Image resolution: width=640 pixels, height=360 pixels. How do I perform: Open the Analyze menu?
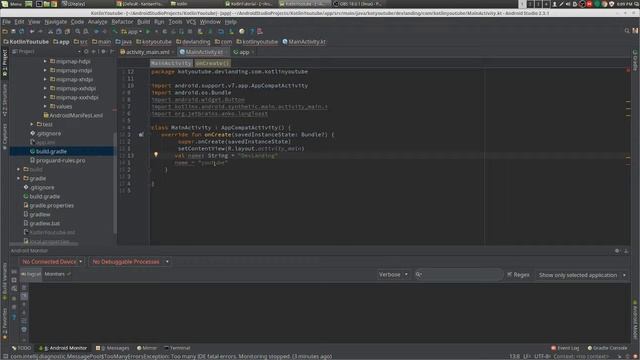(98, 22)
